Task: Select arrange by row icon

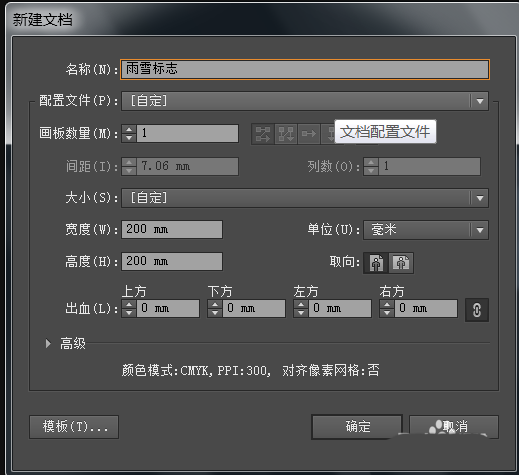Action: click(x=309, y=134)
